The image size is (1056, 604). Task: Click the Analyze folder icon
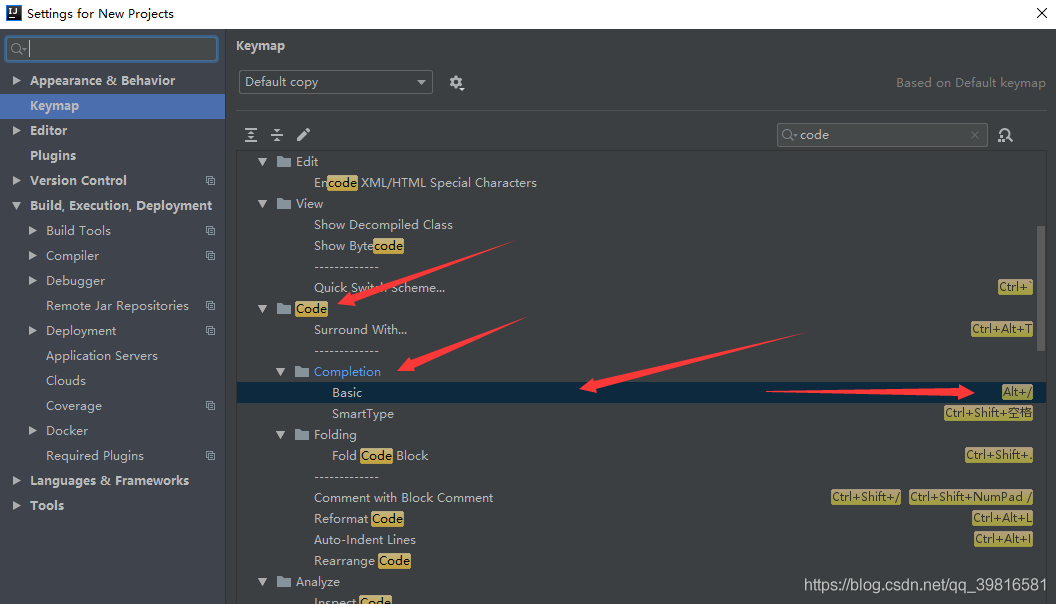click(284, 582)
